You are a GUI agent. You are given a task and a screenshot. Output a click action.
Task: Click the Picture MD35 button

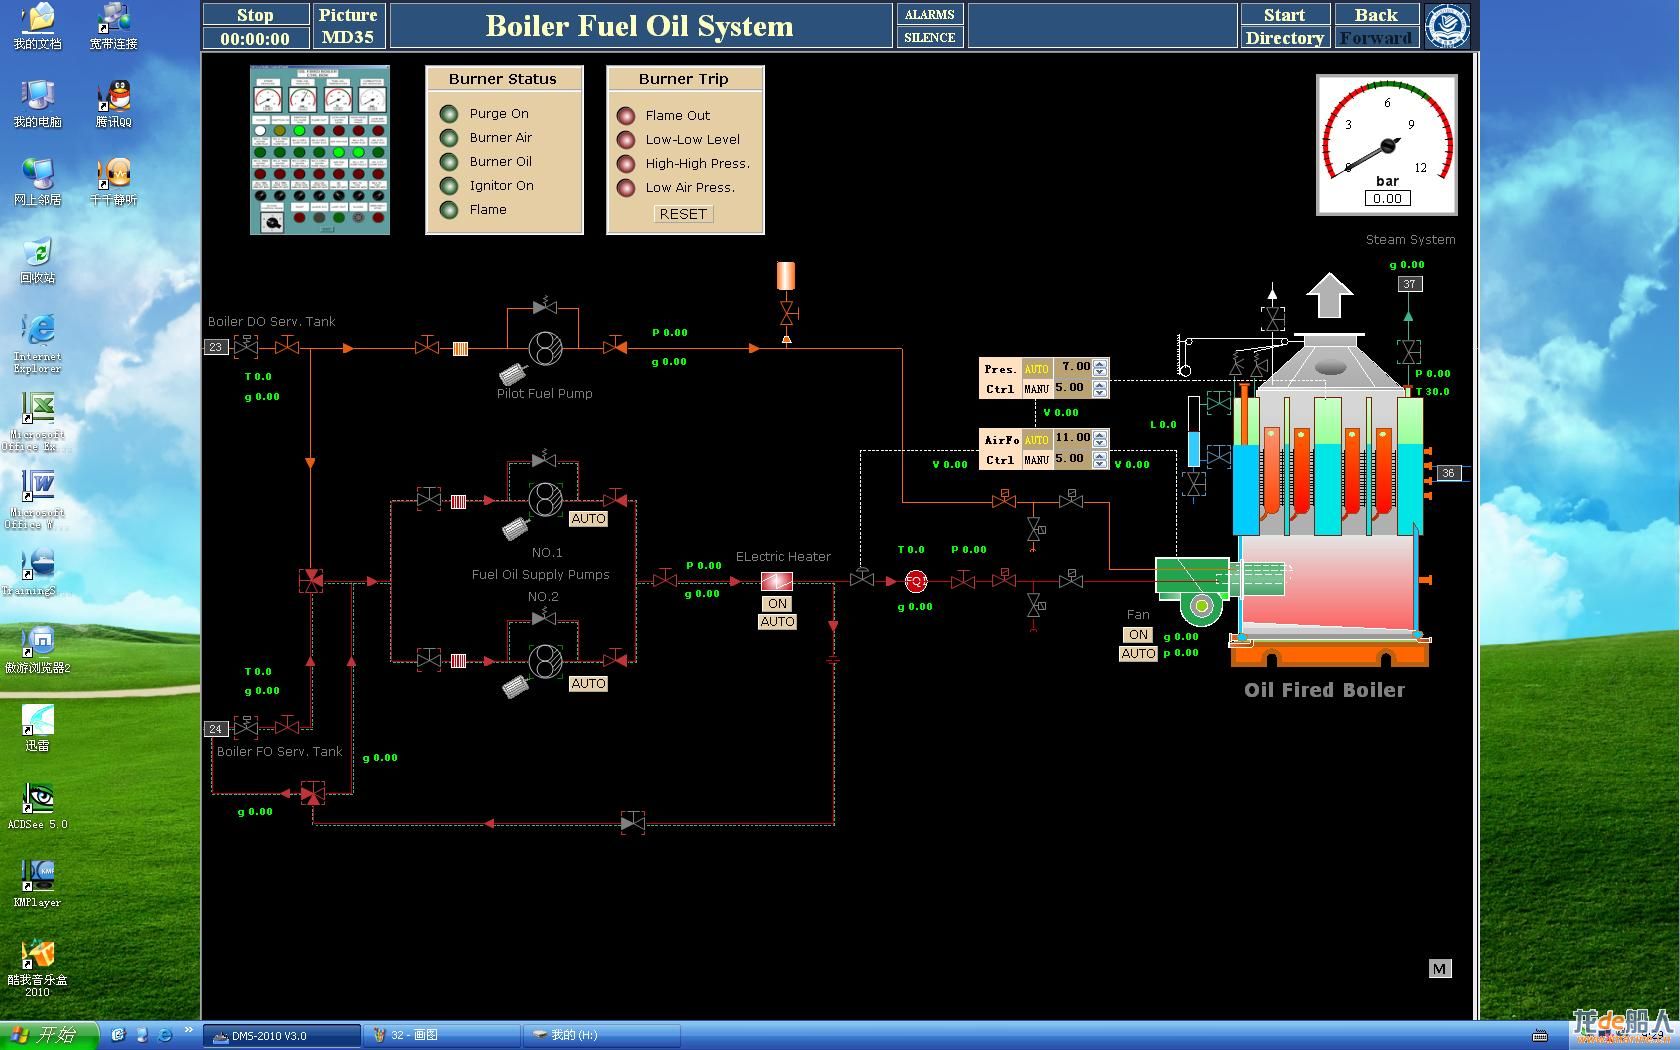tap(348, 26)
